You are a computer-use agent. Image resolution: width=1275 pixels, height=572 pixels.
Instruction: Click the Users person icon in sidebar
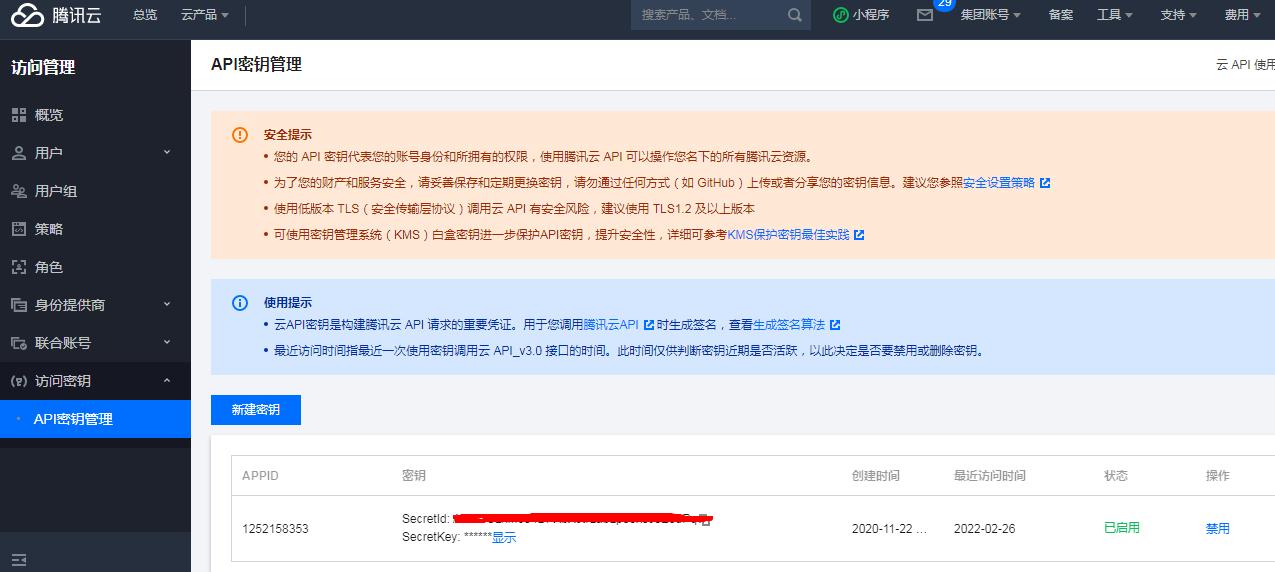tap(19, 153)
